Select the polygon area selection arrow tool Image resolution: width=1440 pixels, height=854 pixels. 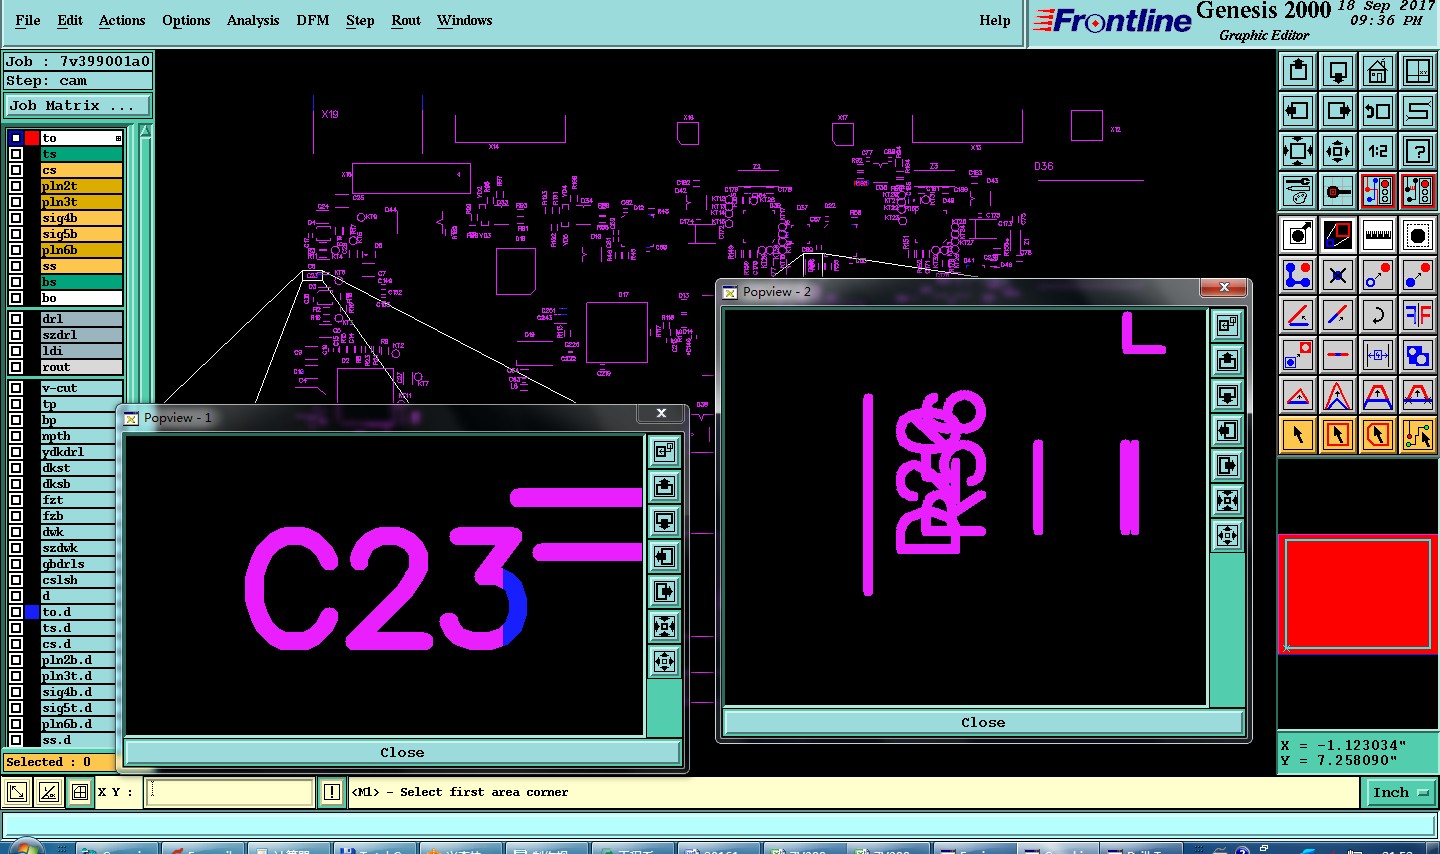tap(1378, 435)
